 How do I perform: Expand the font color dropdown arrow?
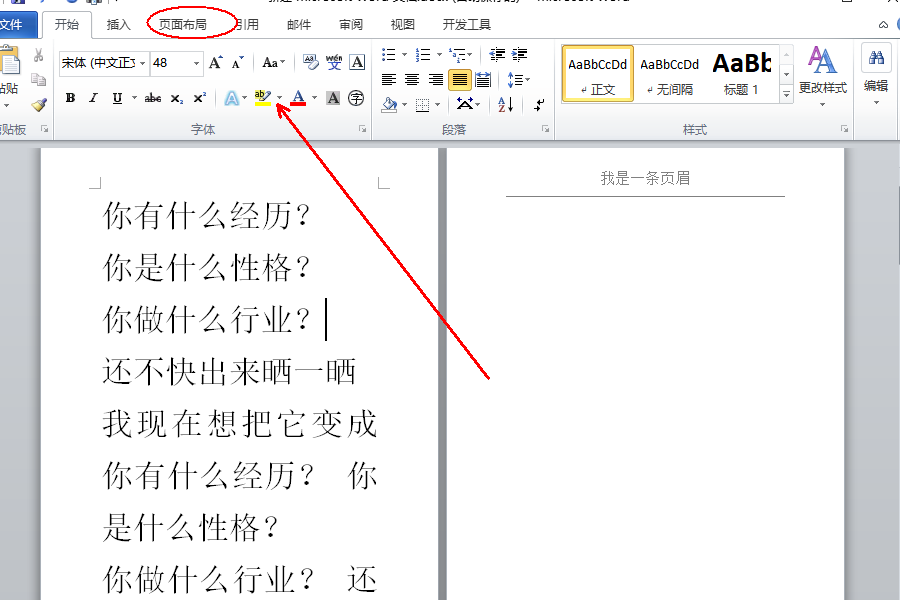pyautogui.click(x=315, y=98)
